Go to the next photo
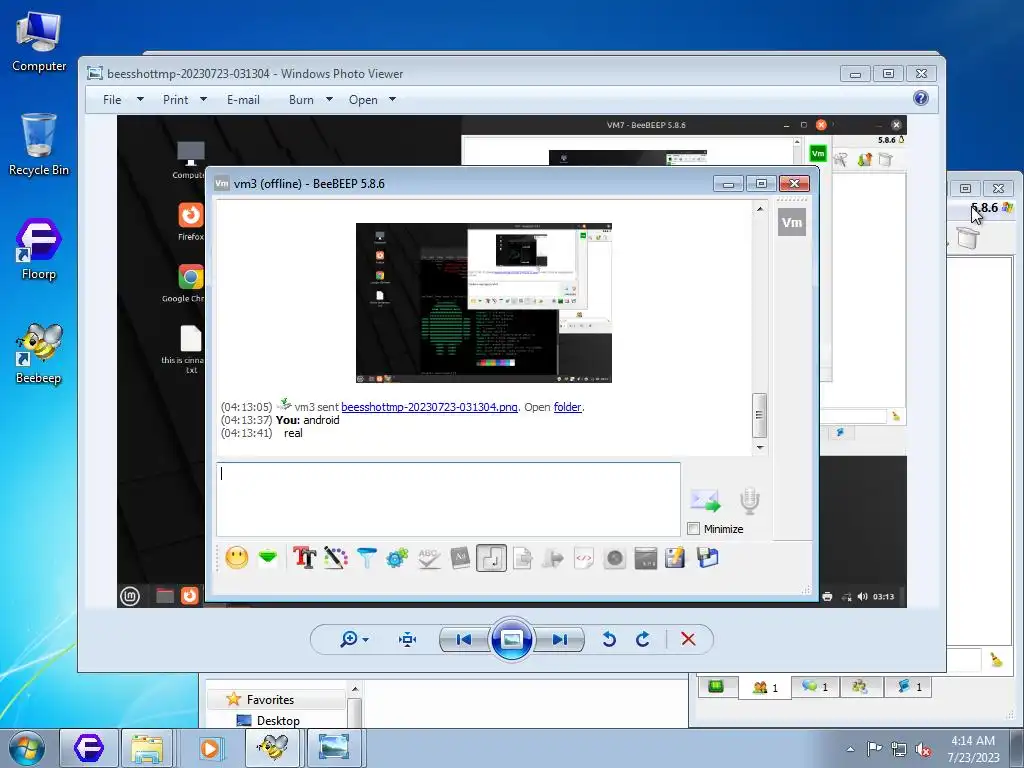 coord(560,639)
